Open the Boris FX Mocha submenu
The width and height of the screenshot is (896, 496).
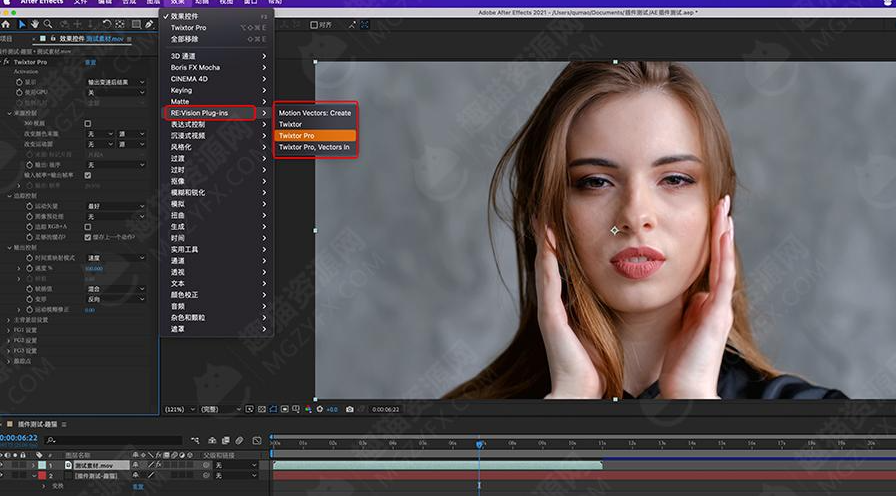217,67
